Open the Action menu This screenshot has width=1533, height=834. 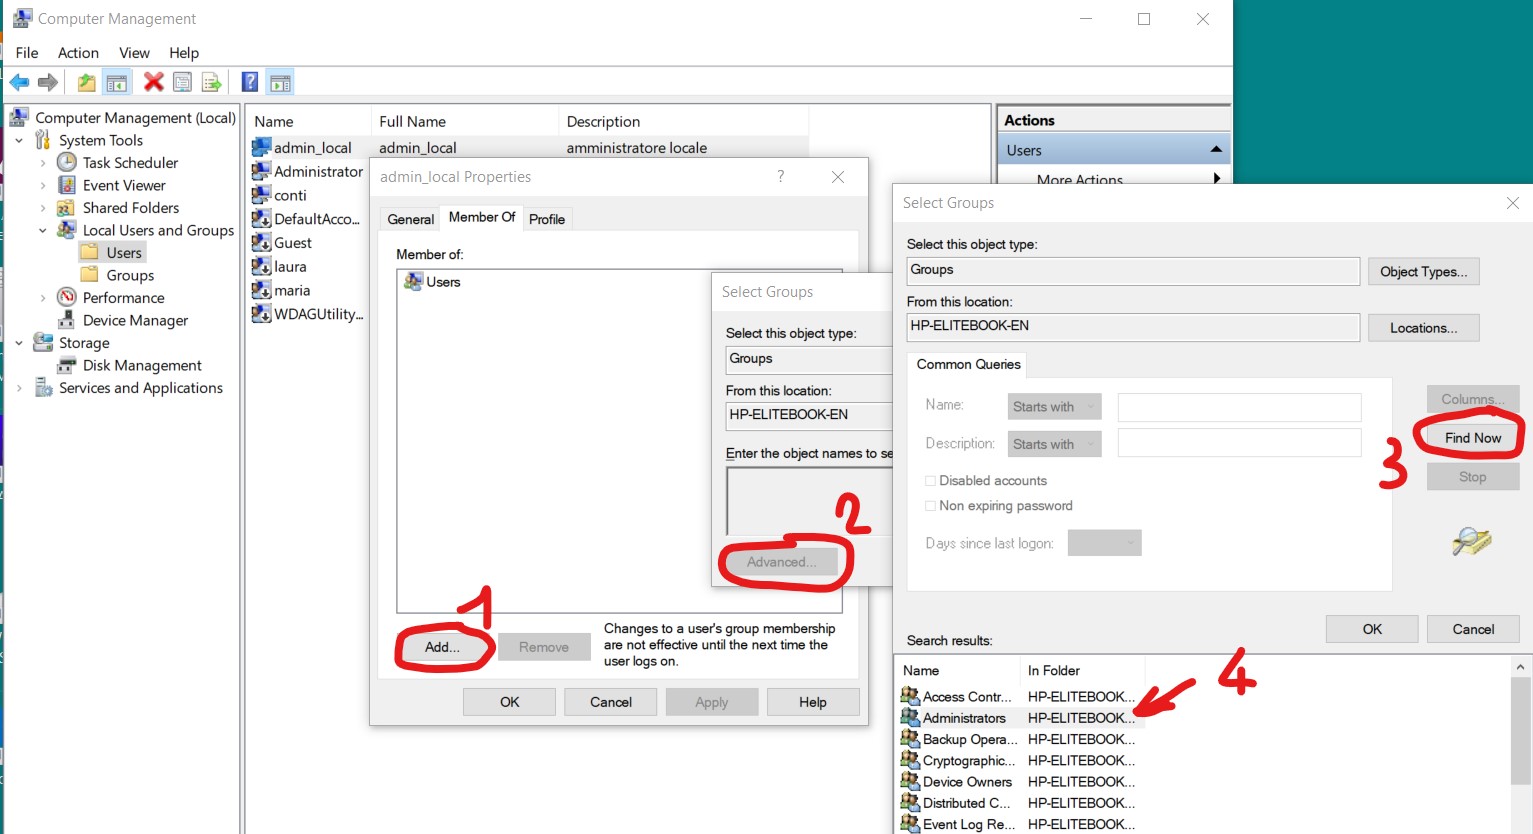point(78,53)
